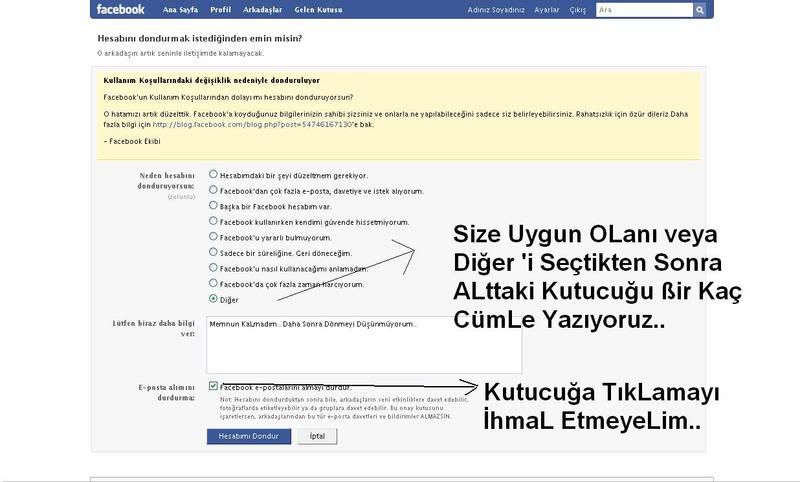Select 'Facebook'u yararlı bulmuyorum' radio button
The height and width of the screenshot is (482, 800).
tap(213, 237)
